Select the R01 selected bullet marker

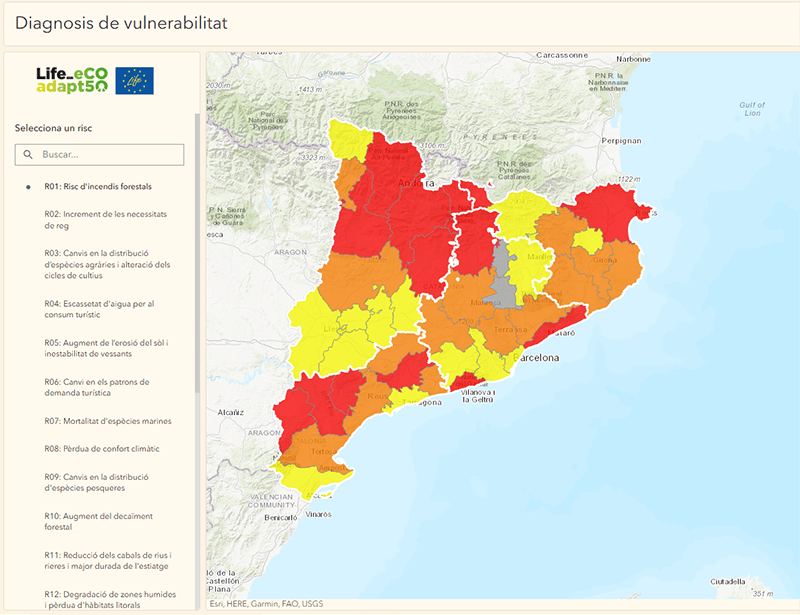[x=28, y=187]
